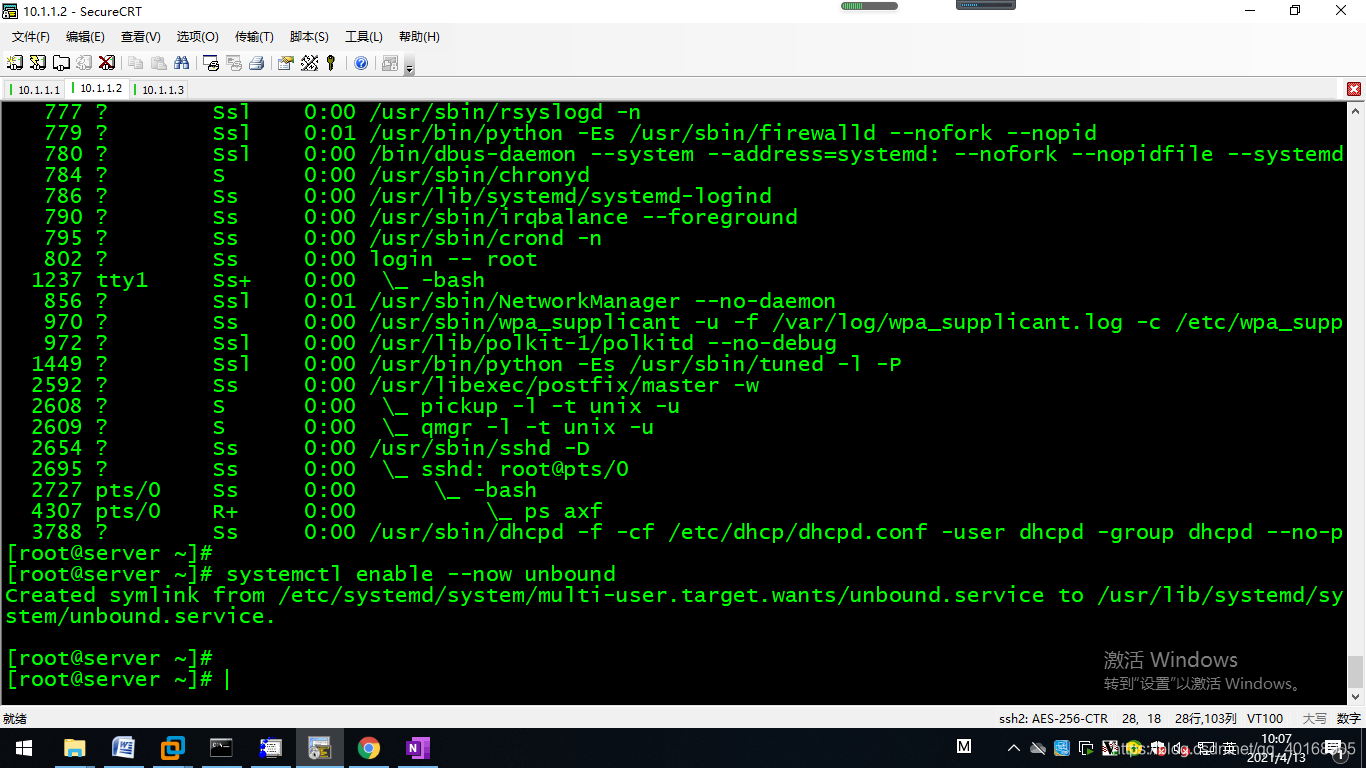The image size is (1366, 768).
Task: Open the 传输(T) menu
Action: (x=254, y=37)
